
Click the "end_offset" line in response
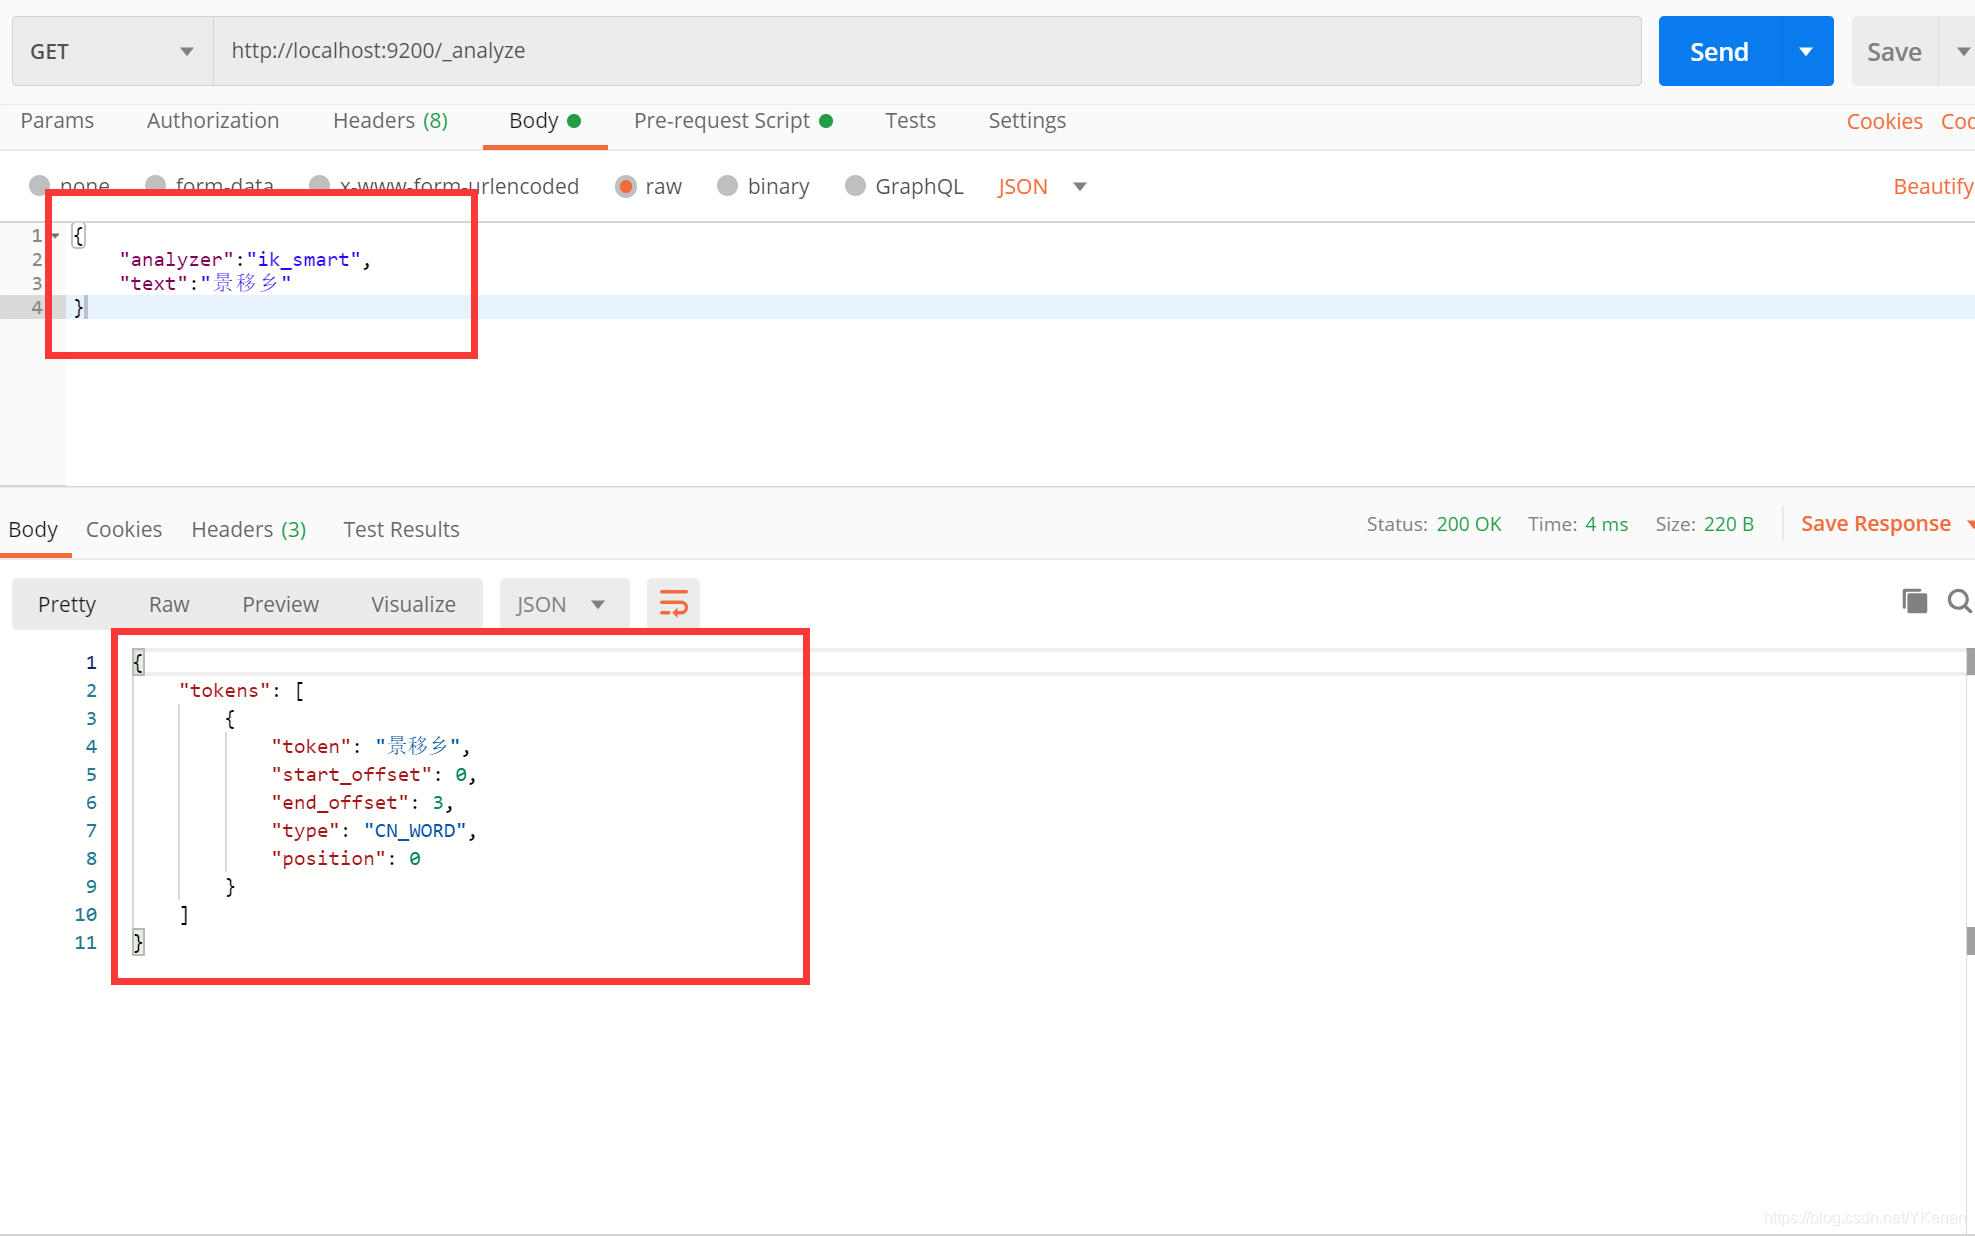point(362,802)
